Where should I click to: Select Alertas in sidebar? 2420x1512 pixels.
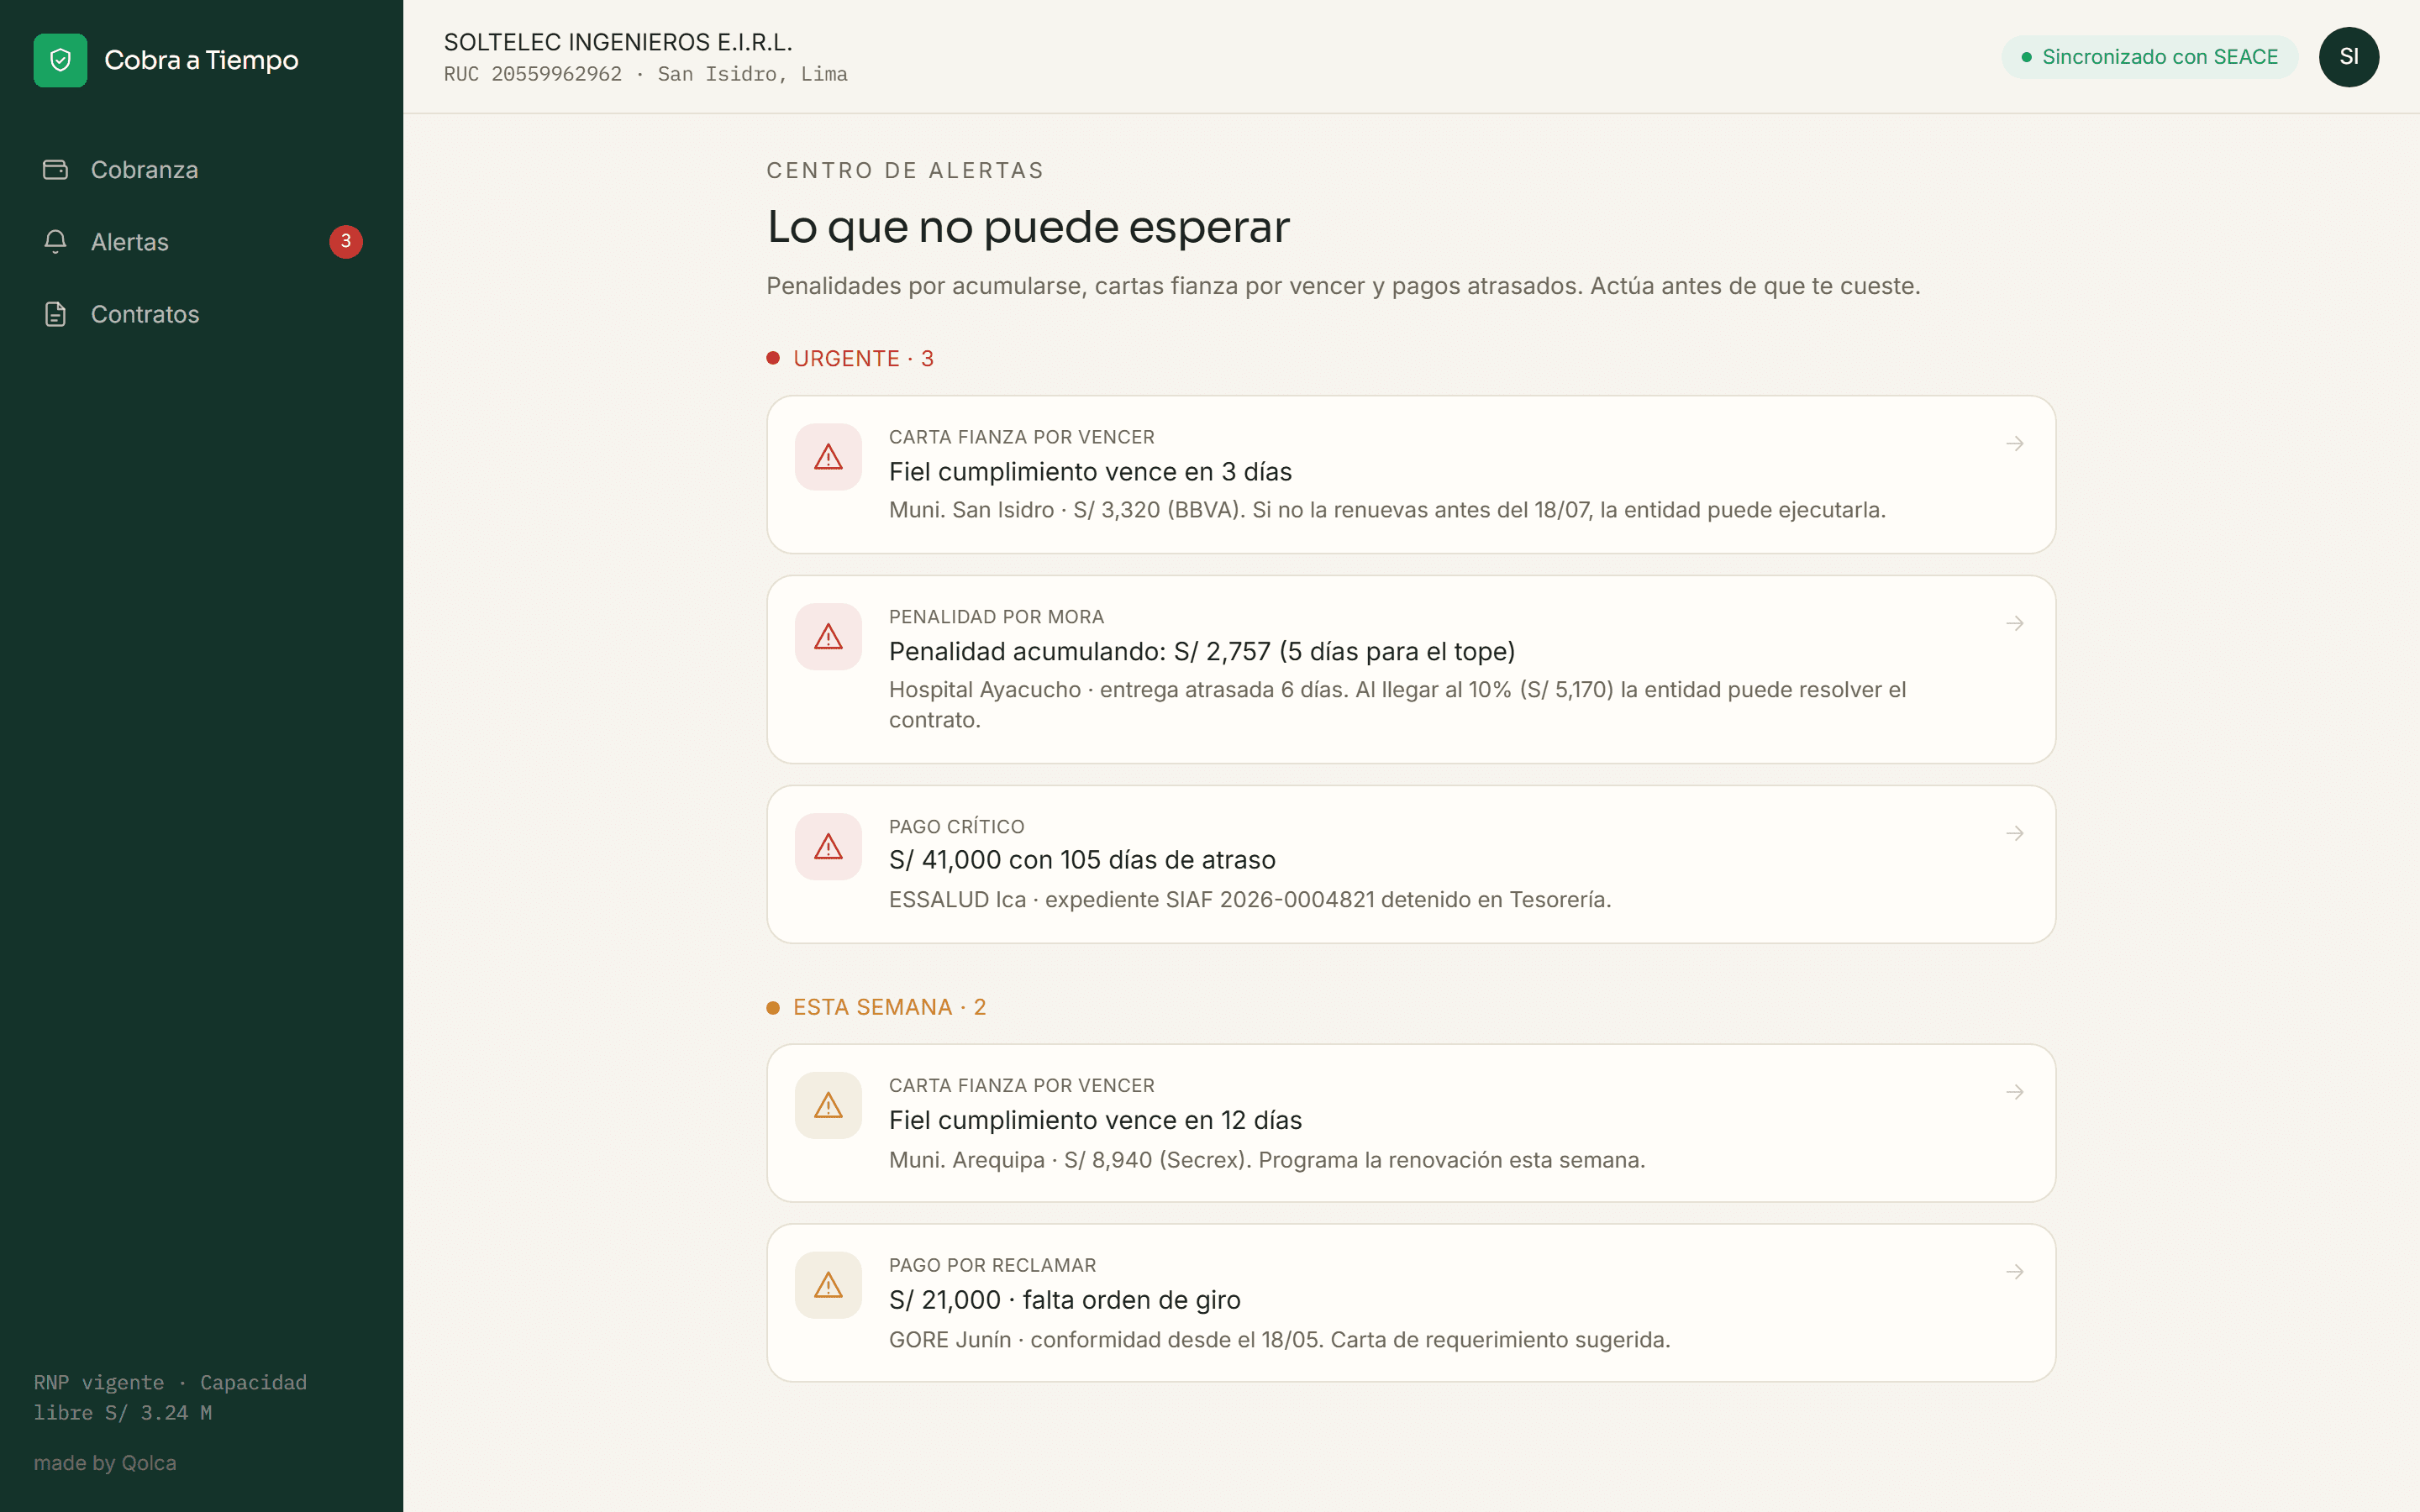(201, 242)
